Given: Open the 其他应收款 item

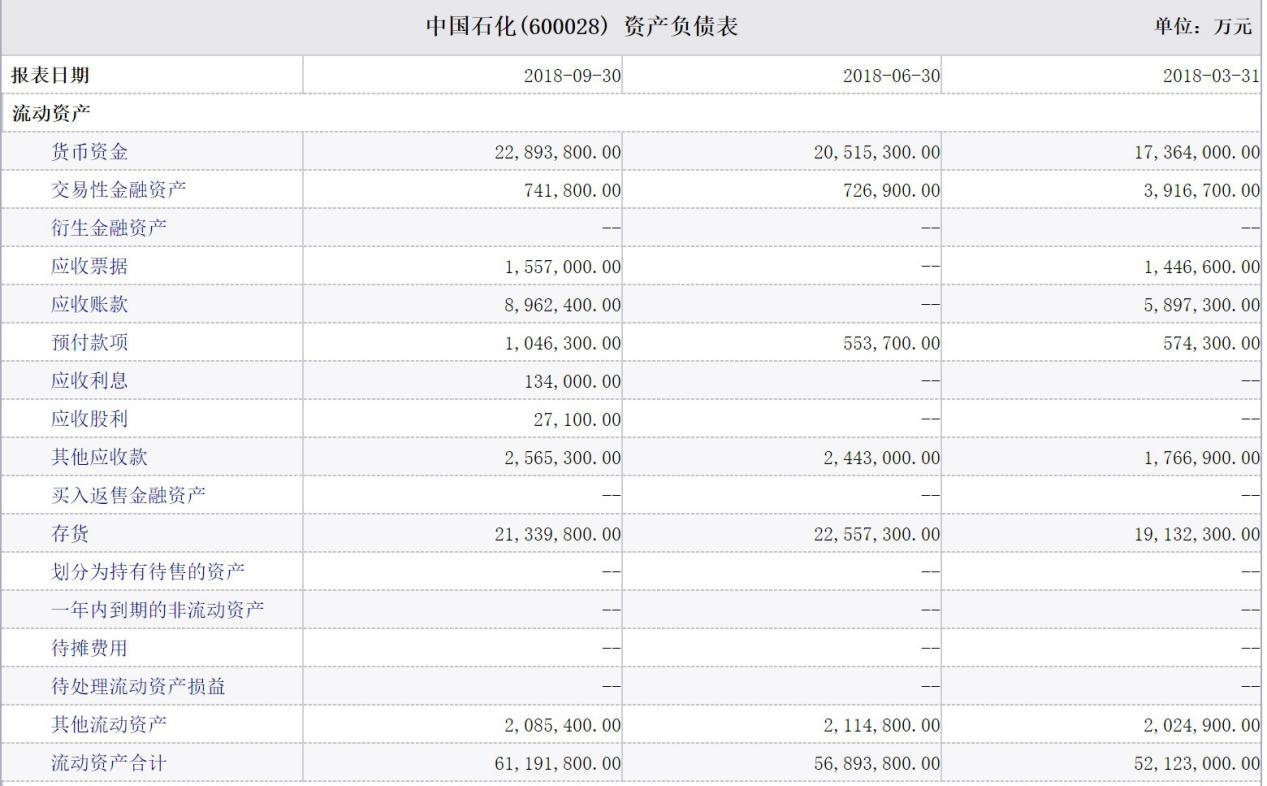Looking at the screenshot, I should point(99,457).
